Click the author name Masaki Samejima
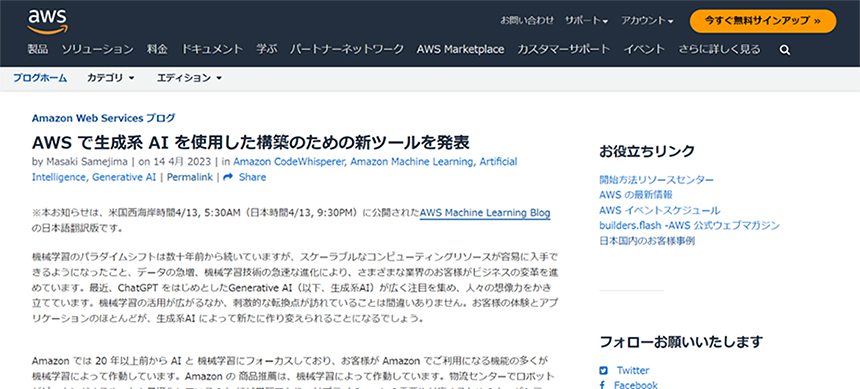Viewport: 860px width, 389px height. (86, 161)
